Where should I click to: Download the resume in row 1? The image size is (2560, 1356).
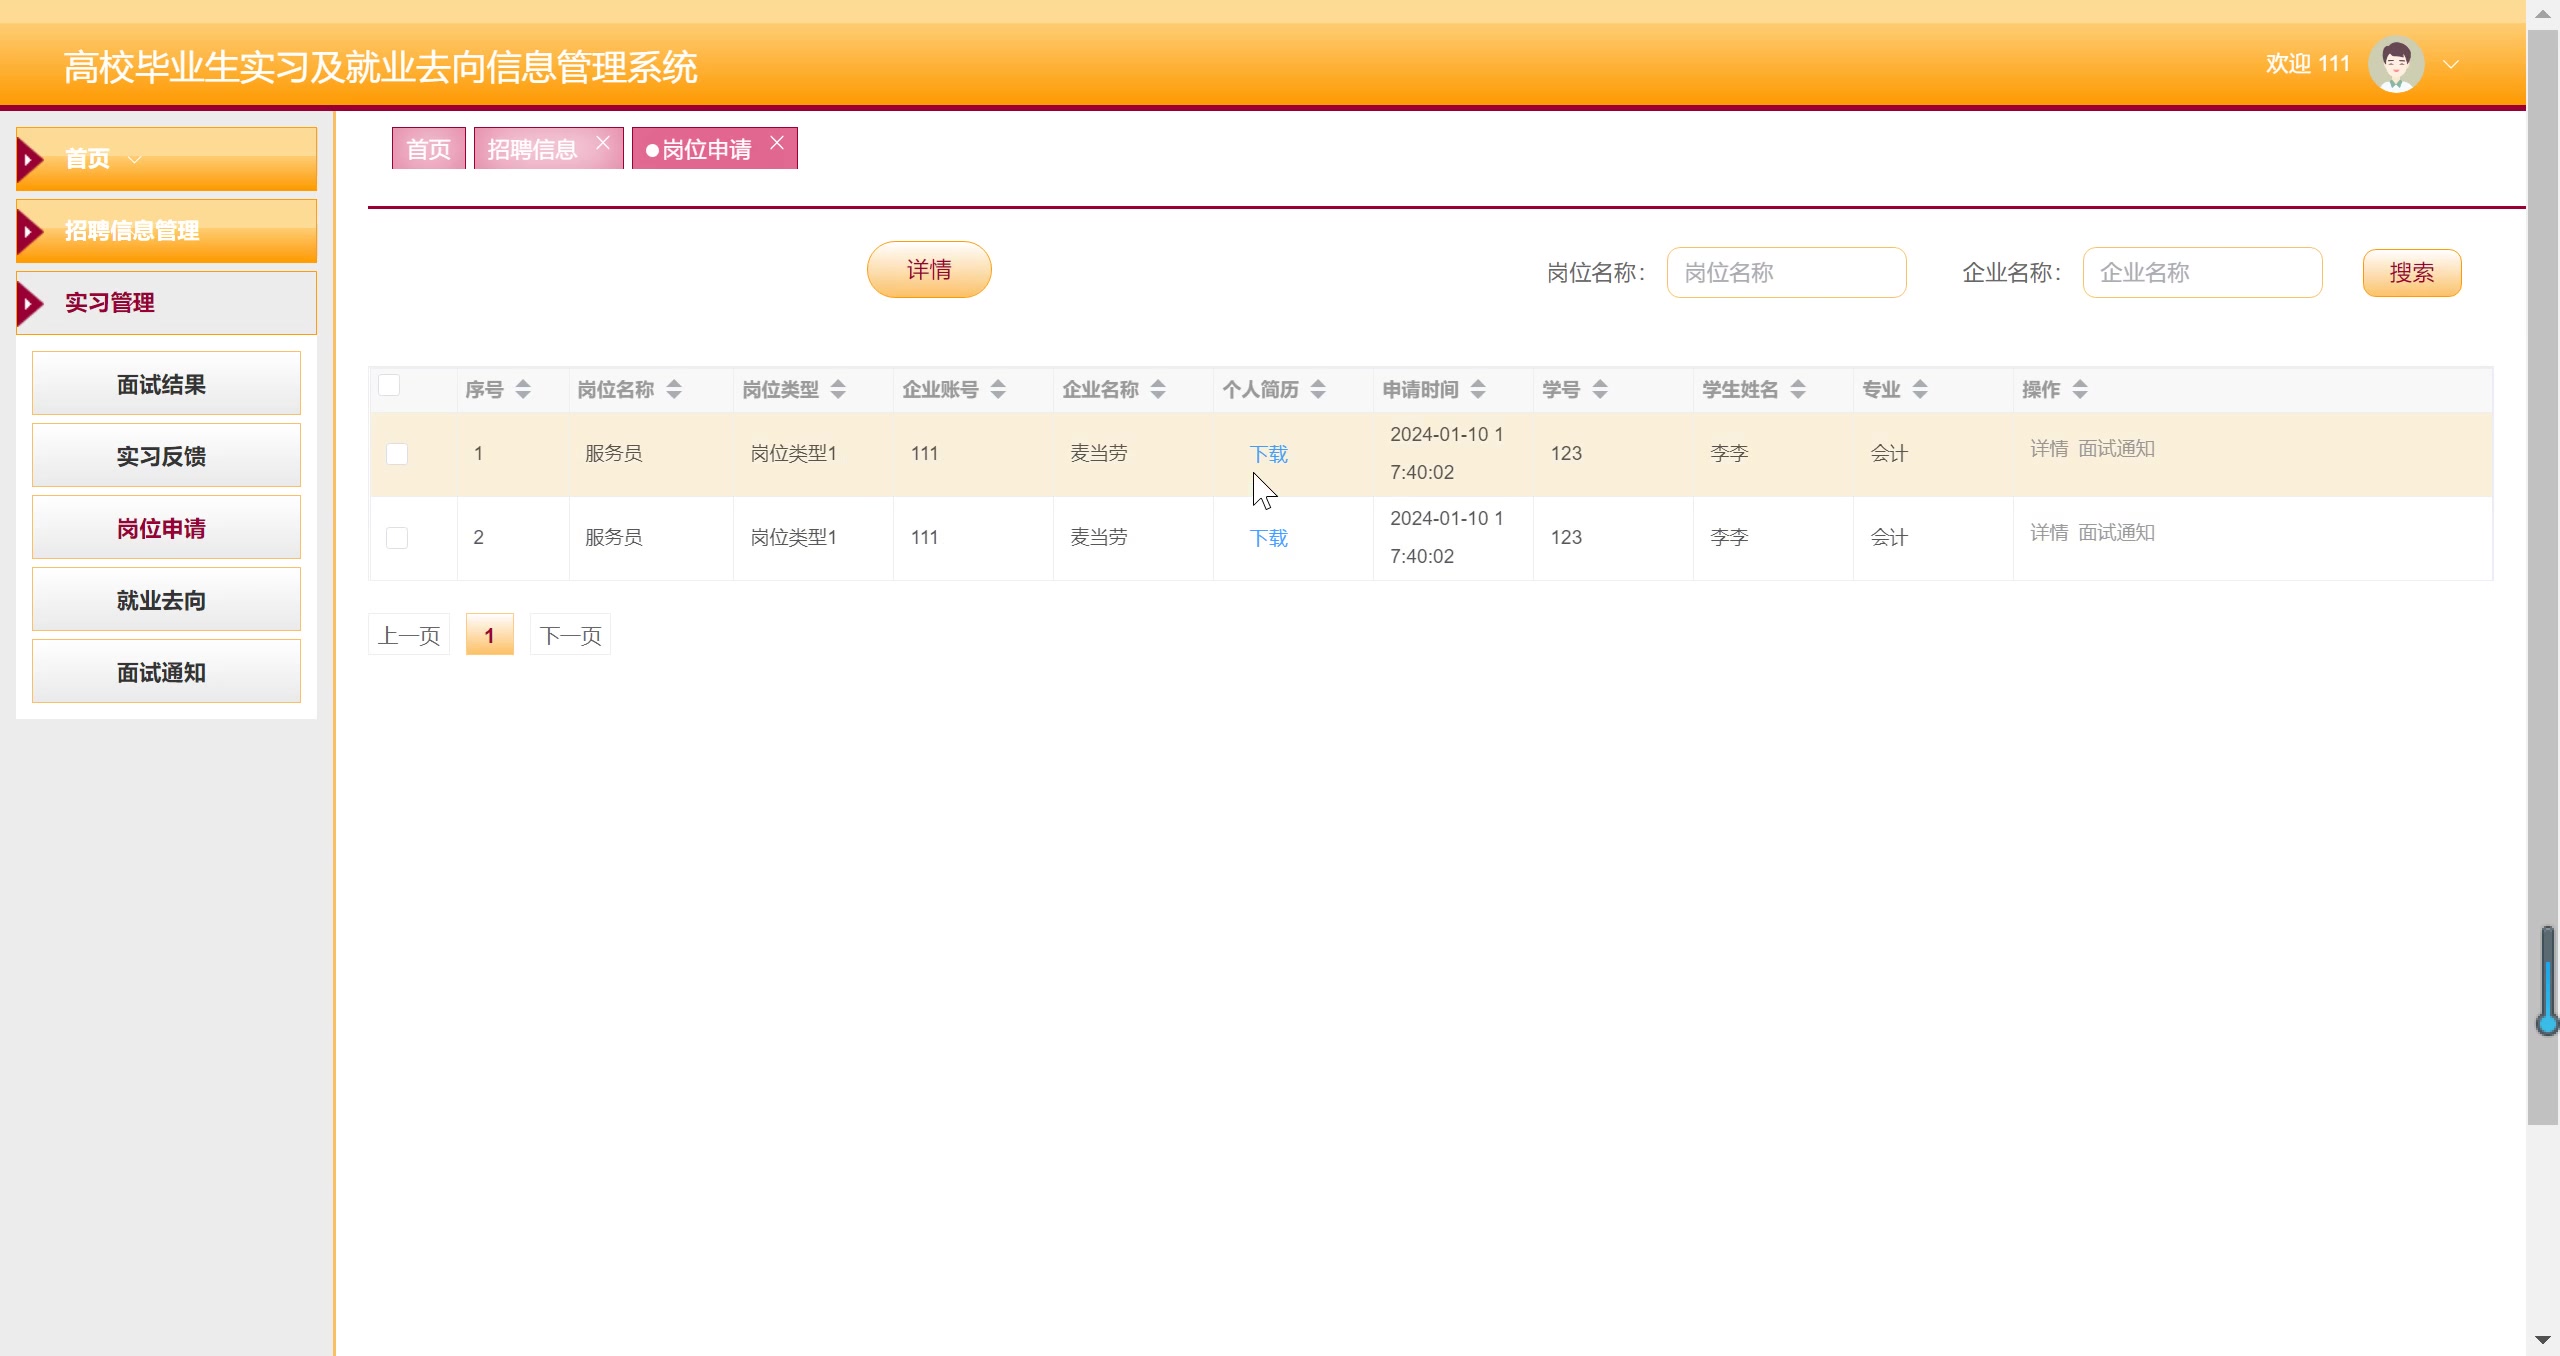[1268, 454]
